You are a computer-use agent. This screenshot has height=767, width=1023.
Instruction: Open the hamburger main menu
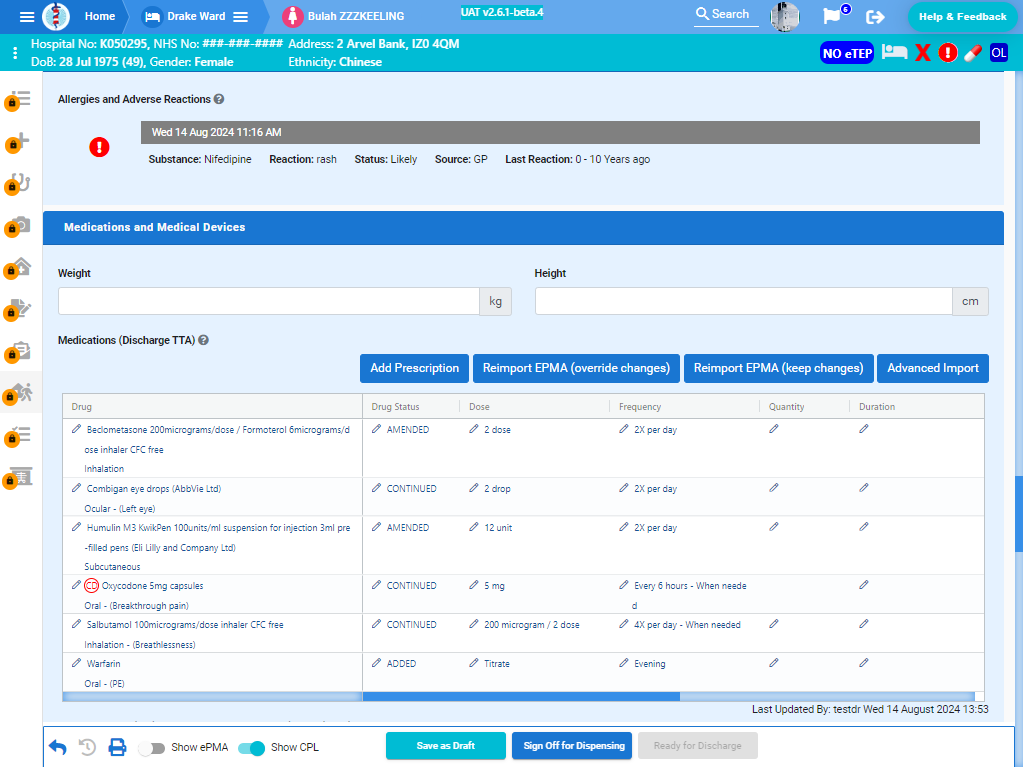click(27, 17)
